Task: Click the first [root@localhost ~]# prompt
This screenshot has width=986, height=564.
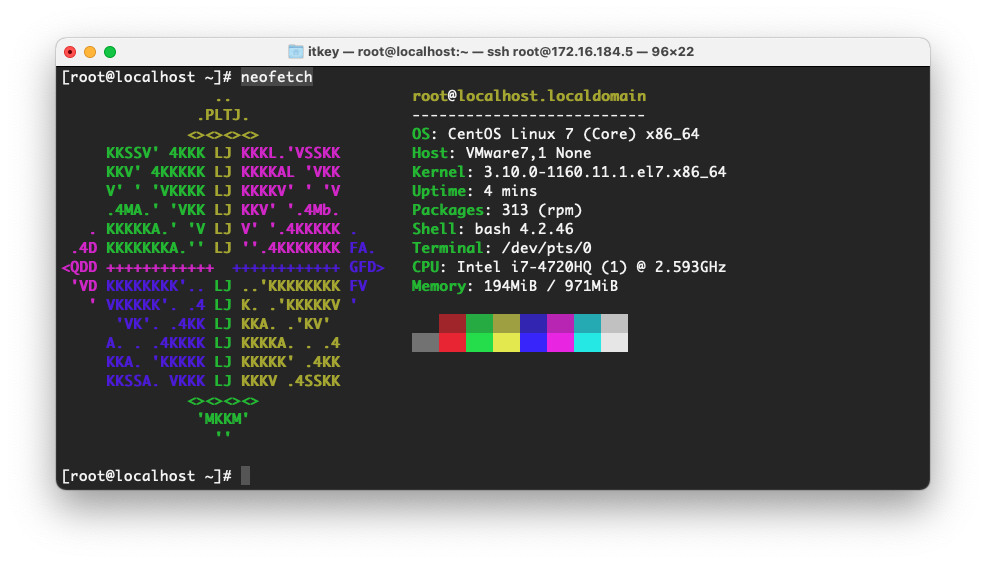Action: tap(147, 77)
